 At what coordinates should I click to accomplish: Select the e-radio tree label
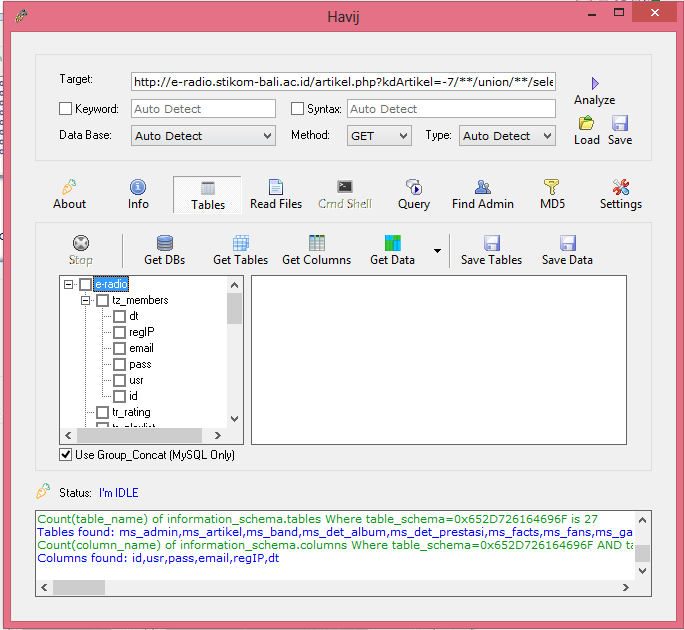[111, 284]
